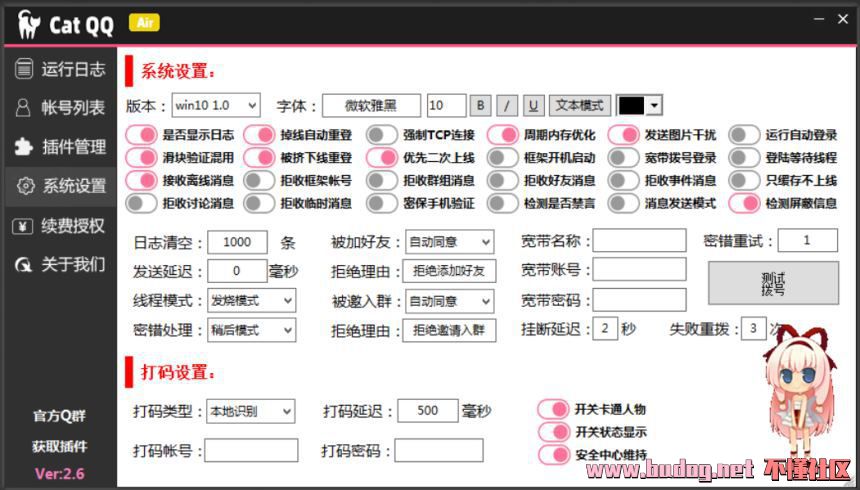Open the 运行日志 log icon
This screenshot has width=860, height=490.
(x=24, y=69)
